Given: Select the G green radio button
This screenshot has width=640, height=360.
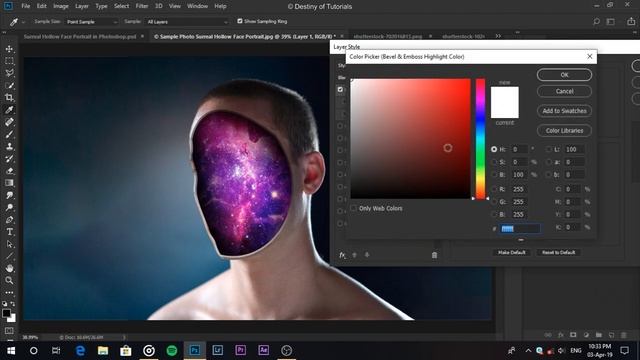Looking at the screenshot, I should [494, 202].
